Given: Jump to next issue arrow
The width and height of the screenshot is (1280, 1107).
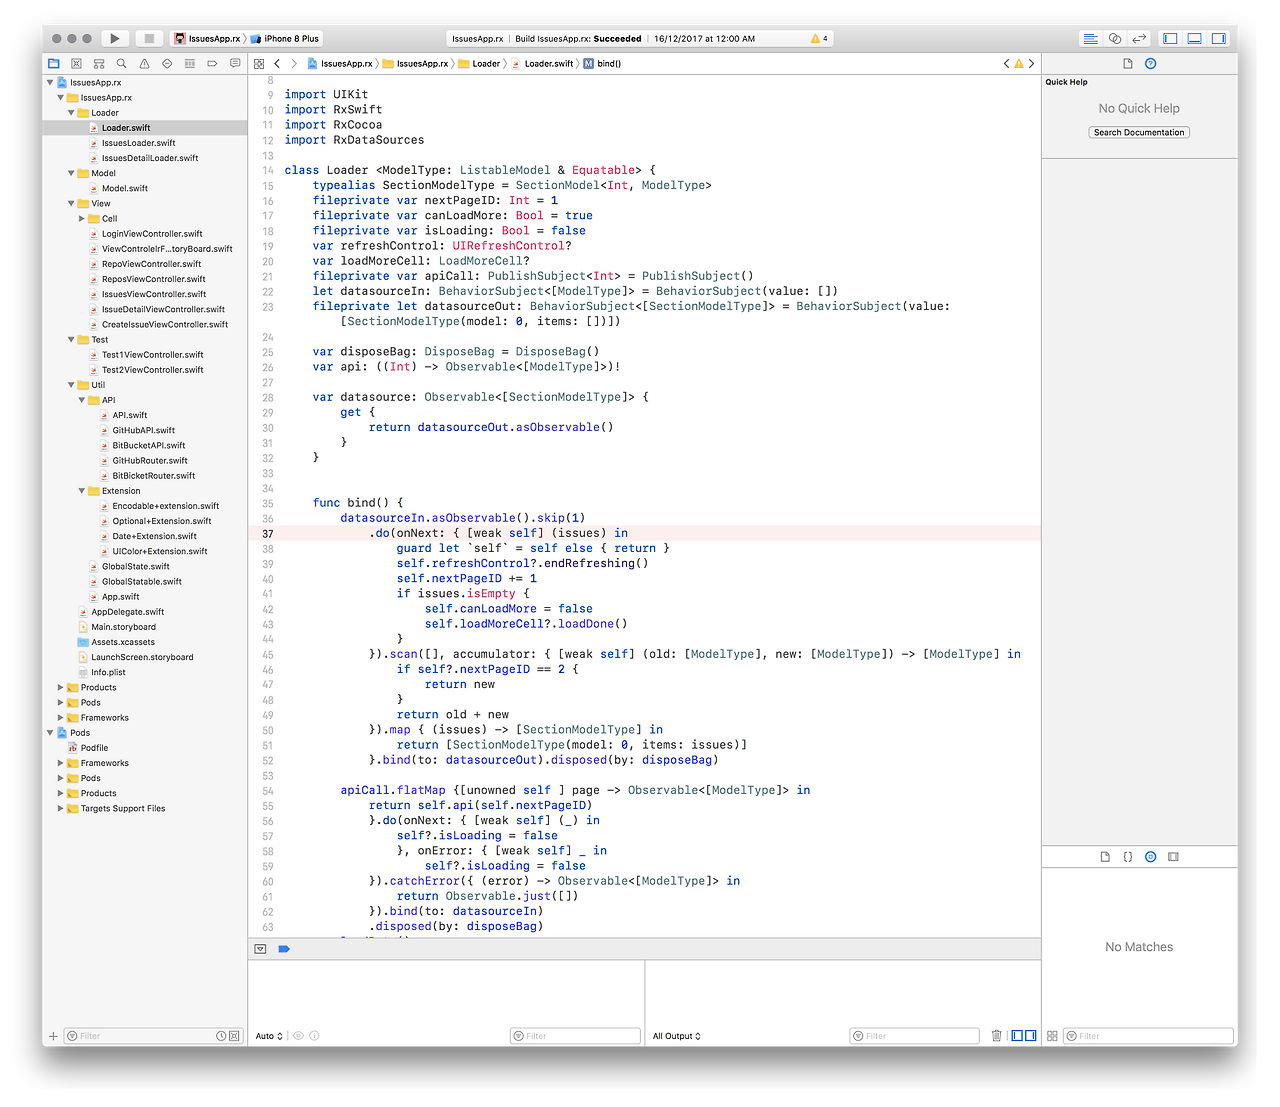Looking at the screenshot, I should 1032,63.
